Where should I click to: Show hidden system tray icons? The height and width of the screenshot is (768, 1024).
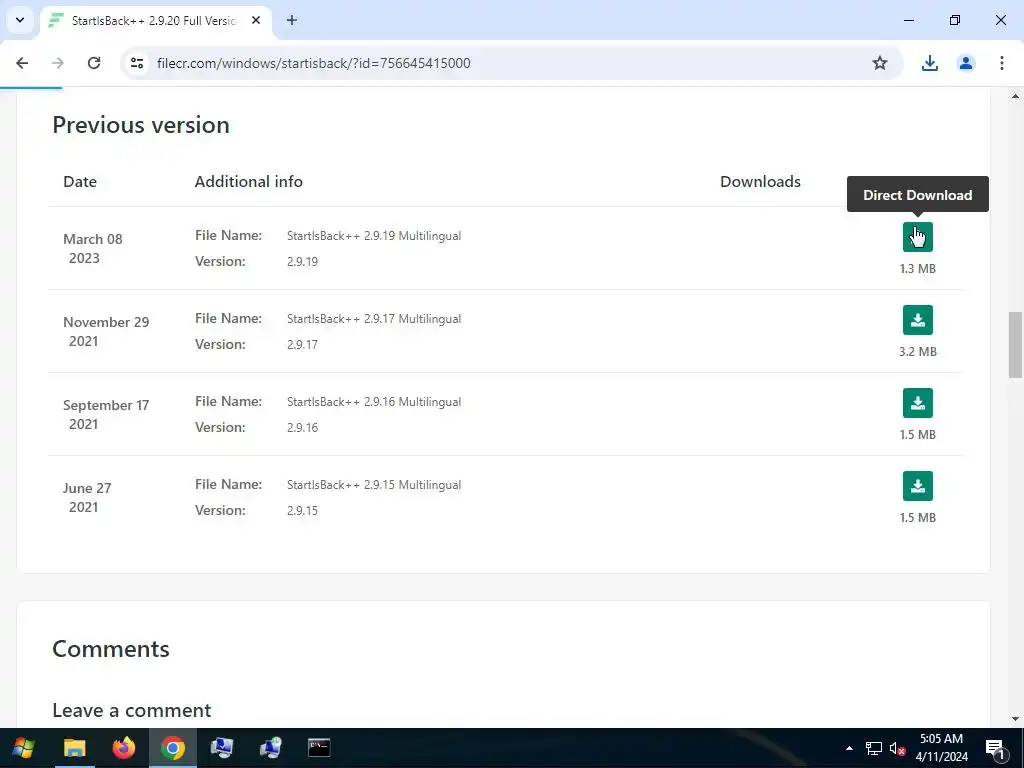point(849,748)
